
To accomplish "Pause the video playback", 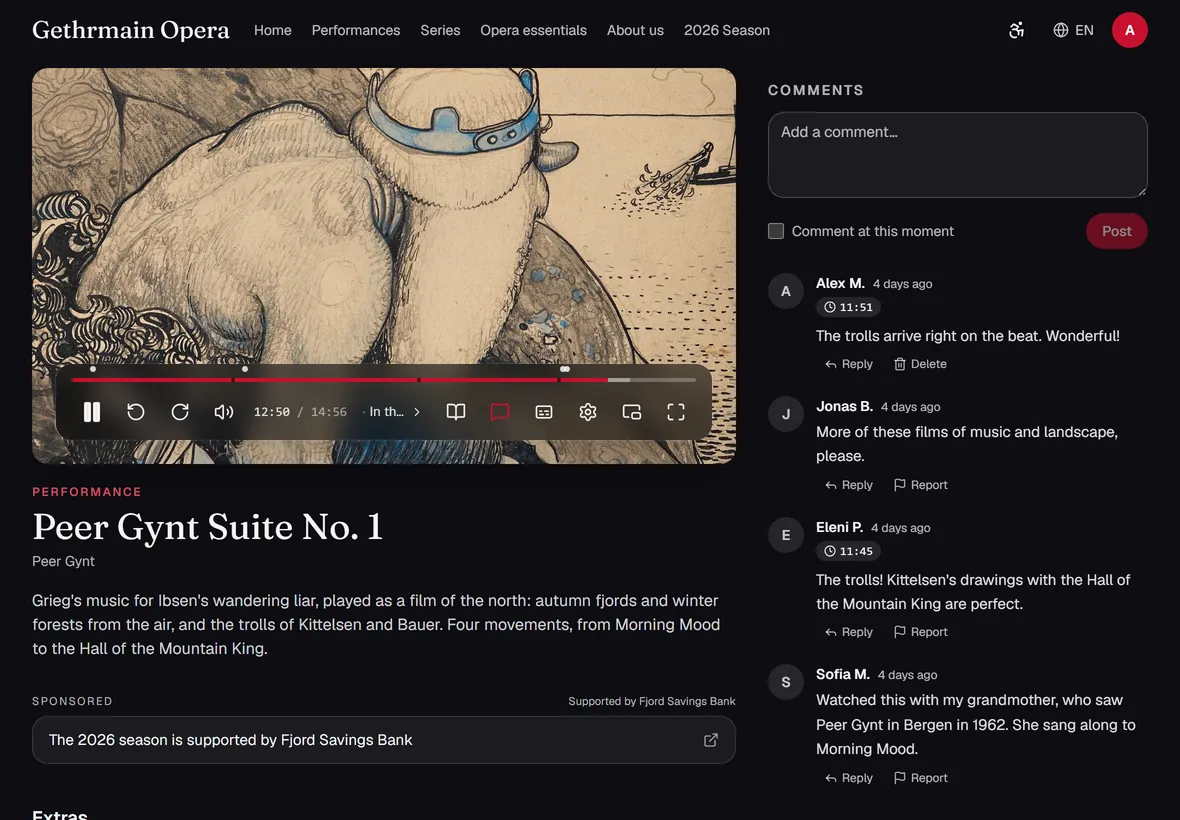I will (x=92, y=412).
